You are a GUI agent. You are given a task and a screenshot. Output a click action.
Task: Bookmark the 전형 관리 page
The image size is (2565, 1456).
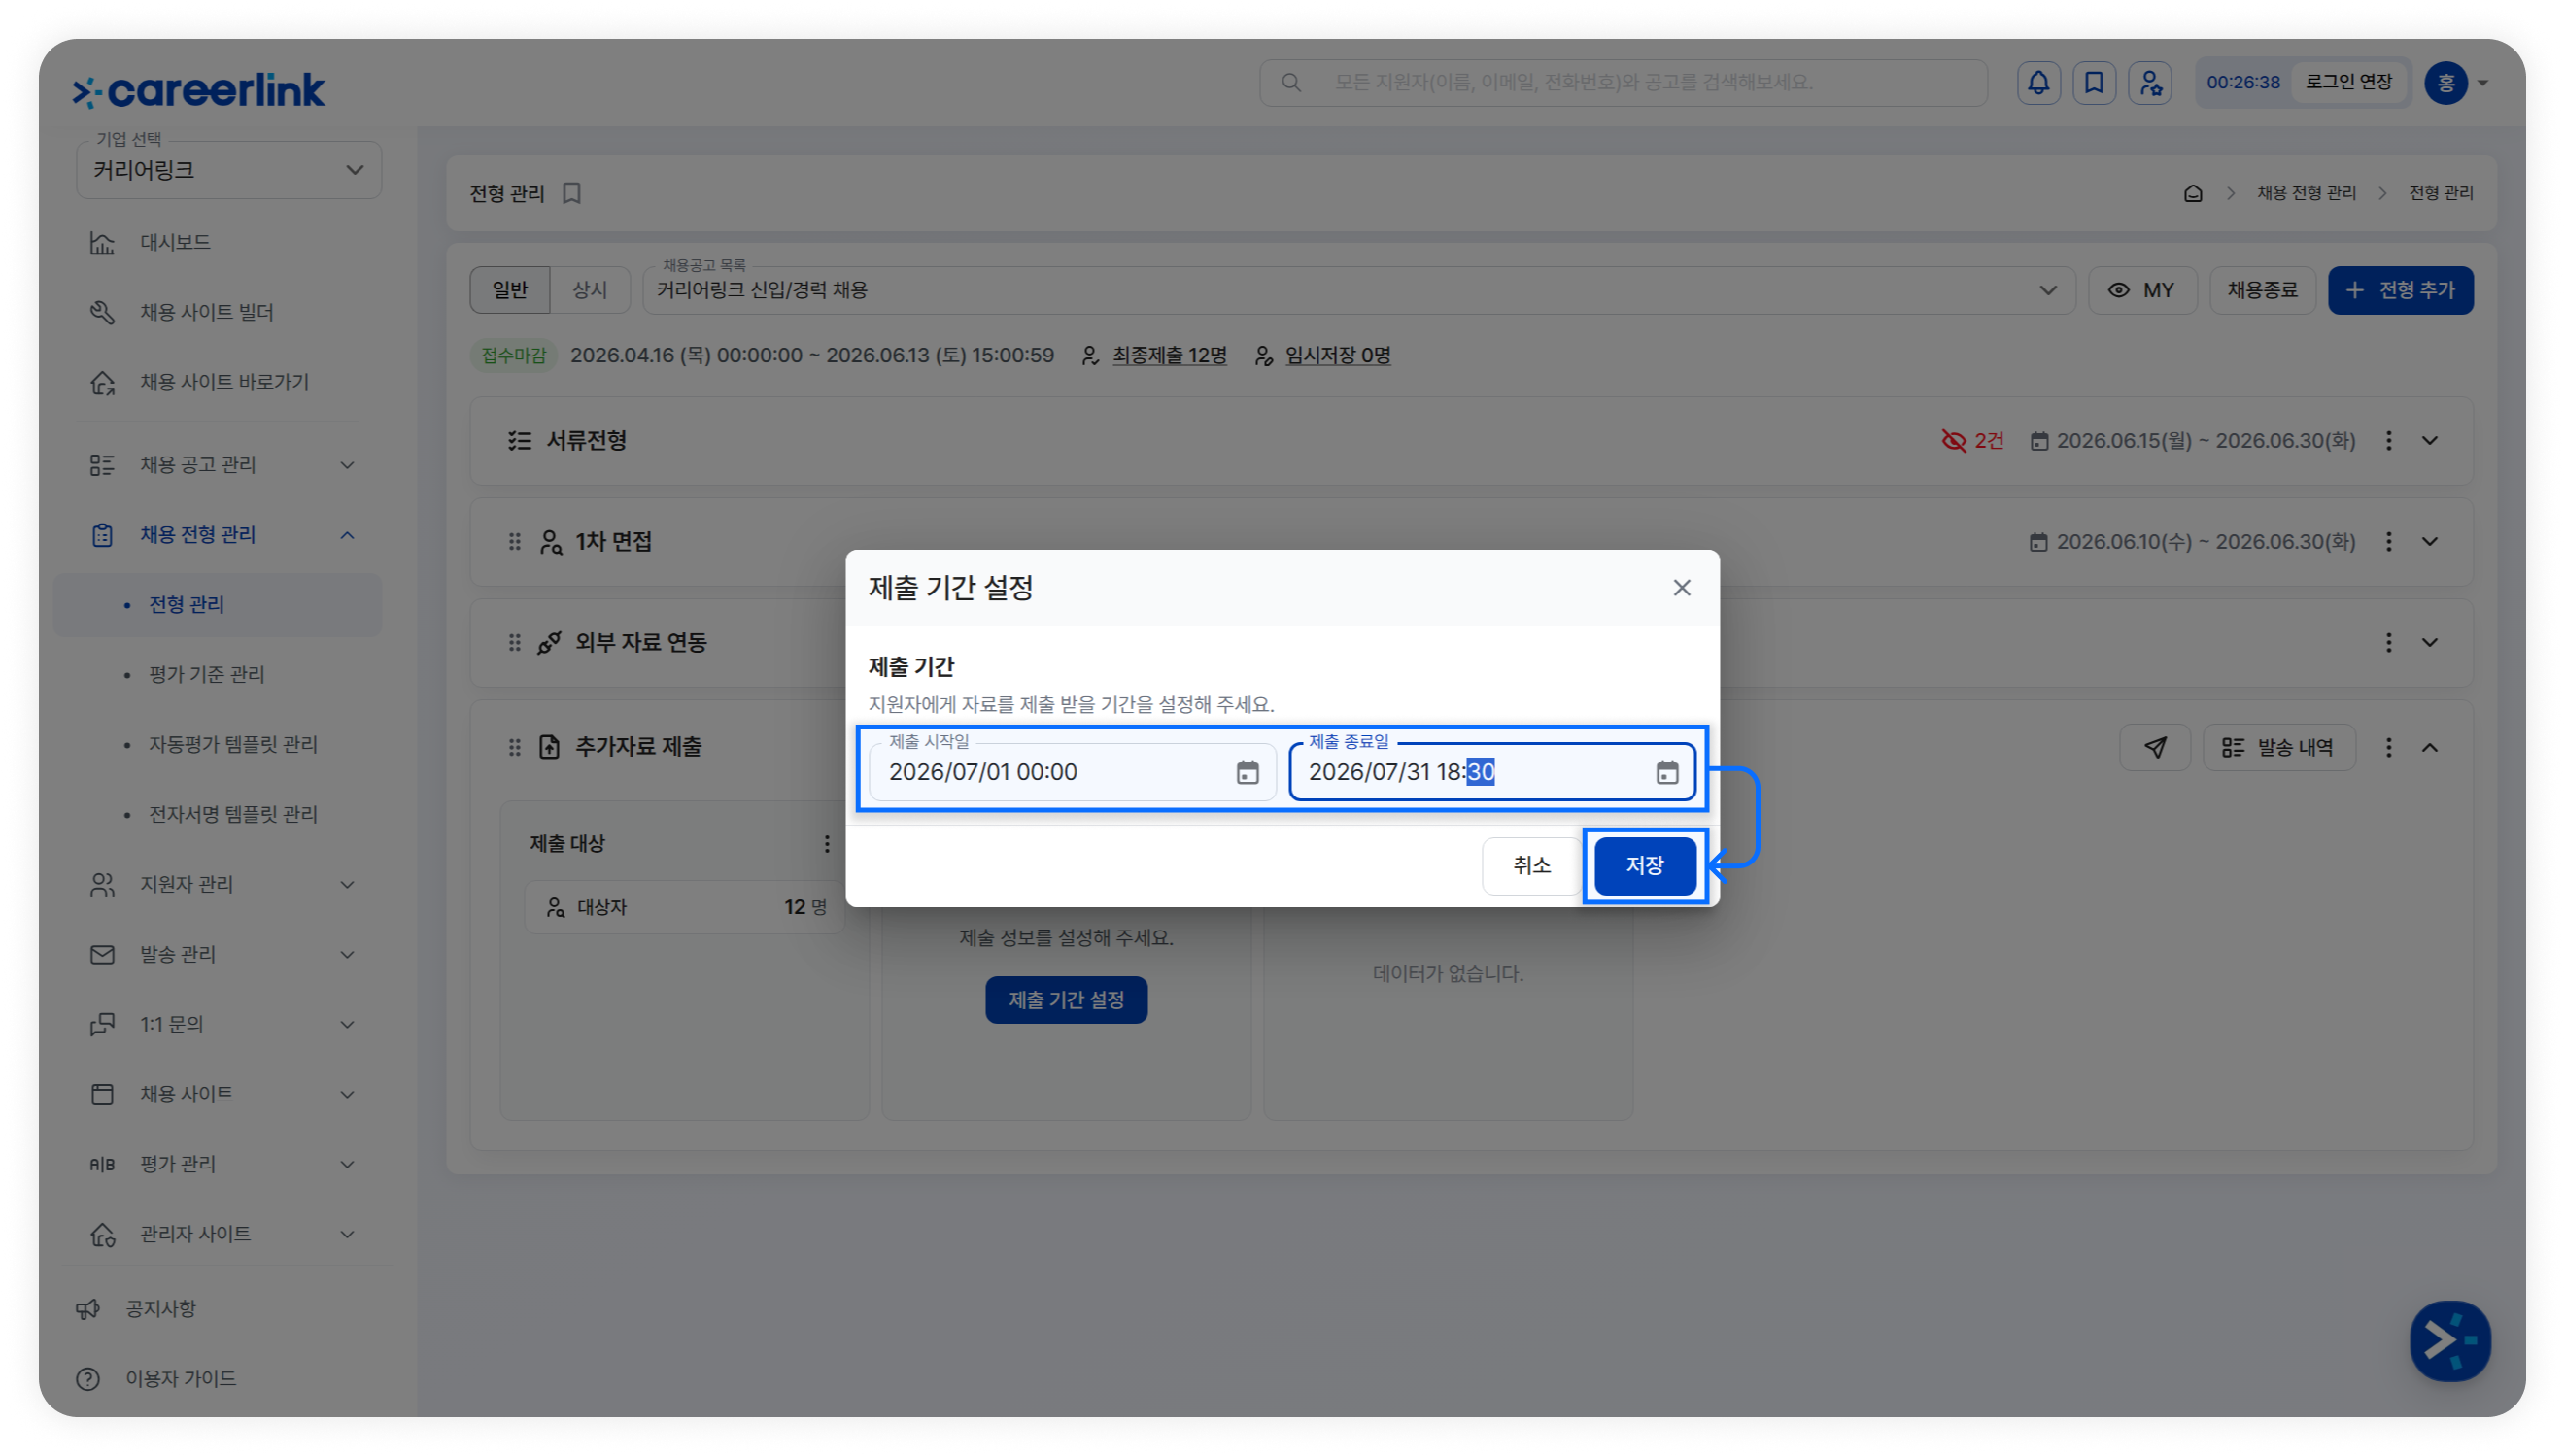(572, 193)
